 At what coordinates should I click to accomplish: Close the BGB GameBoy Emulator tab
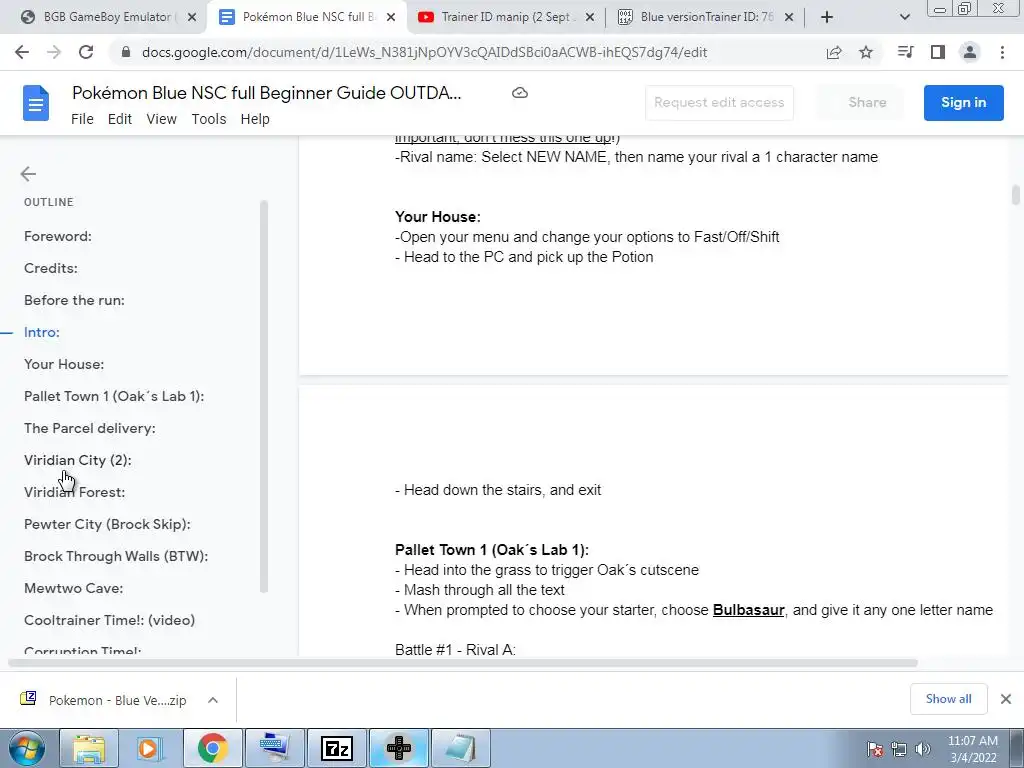(192, 17)
